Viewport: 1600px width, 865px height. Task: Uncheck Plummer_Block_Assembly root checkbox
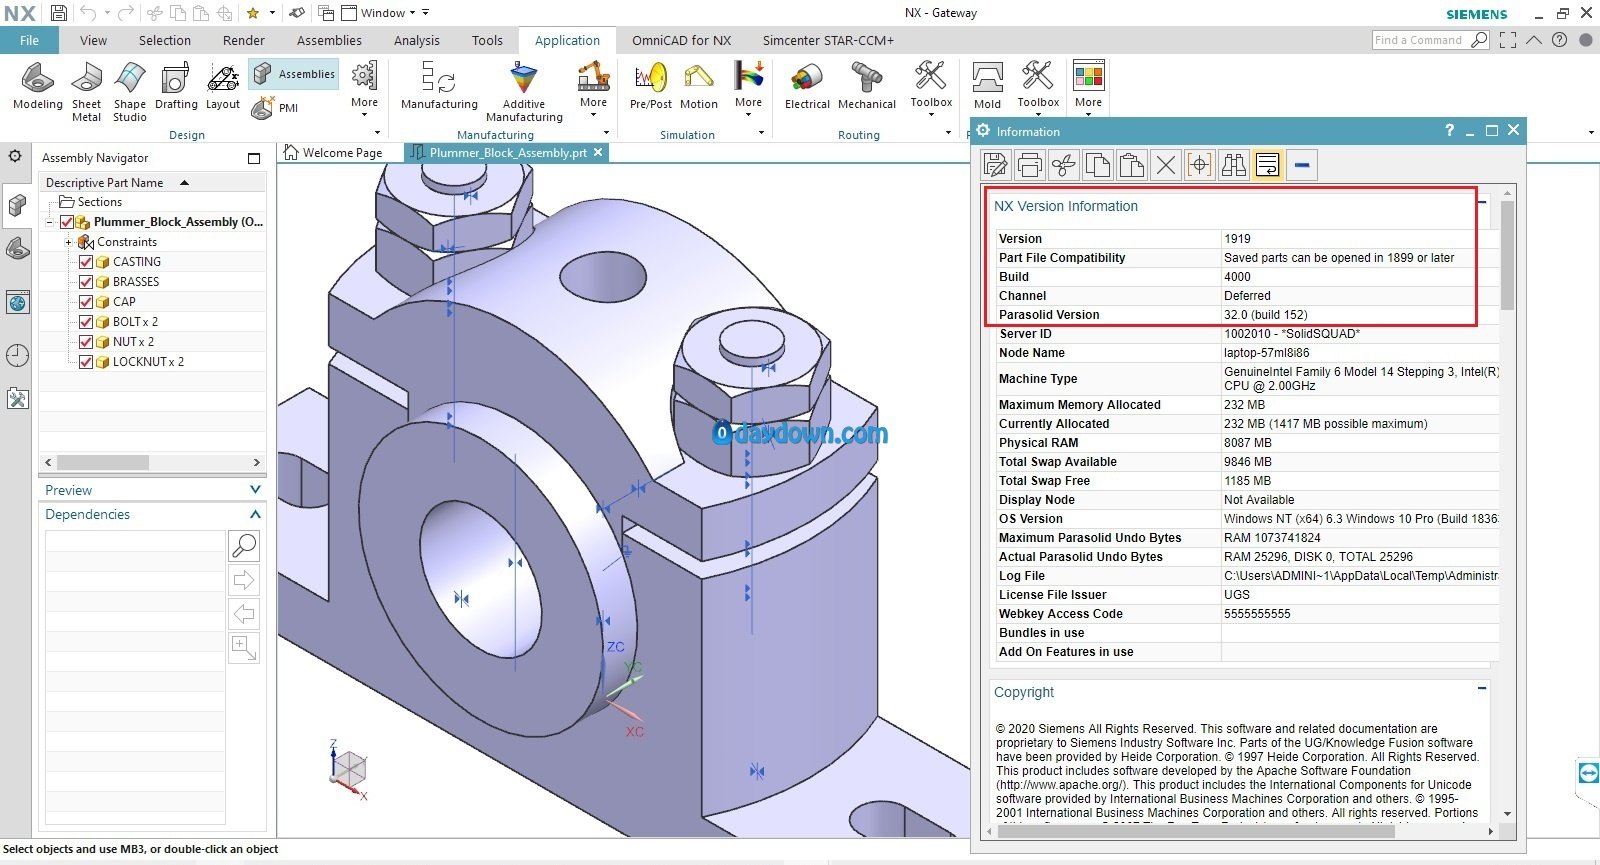[67, 222]
